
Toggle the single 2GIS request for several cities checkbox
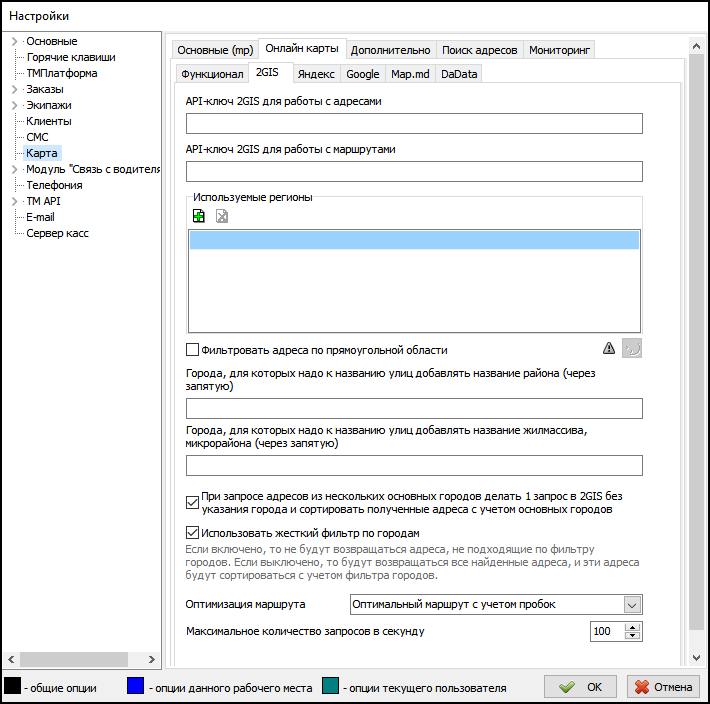pos(193,502)
